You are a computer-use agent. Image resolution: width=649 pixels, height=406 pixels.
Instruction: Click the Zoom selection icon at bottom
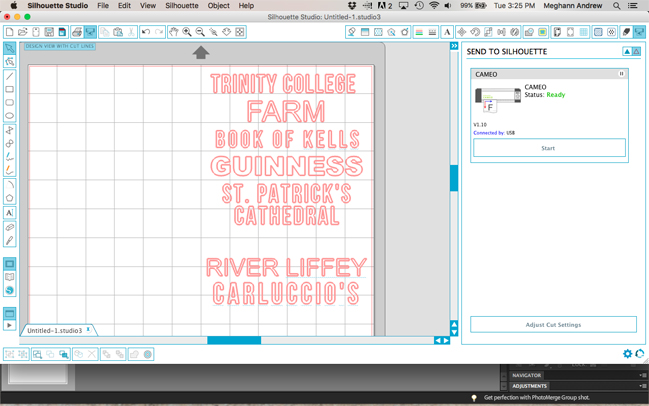pyautogui.click(x=37, y=354)
